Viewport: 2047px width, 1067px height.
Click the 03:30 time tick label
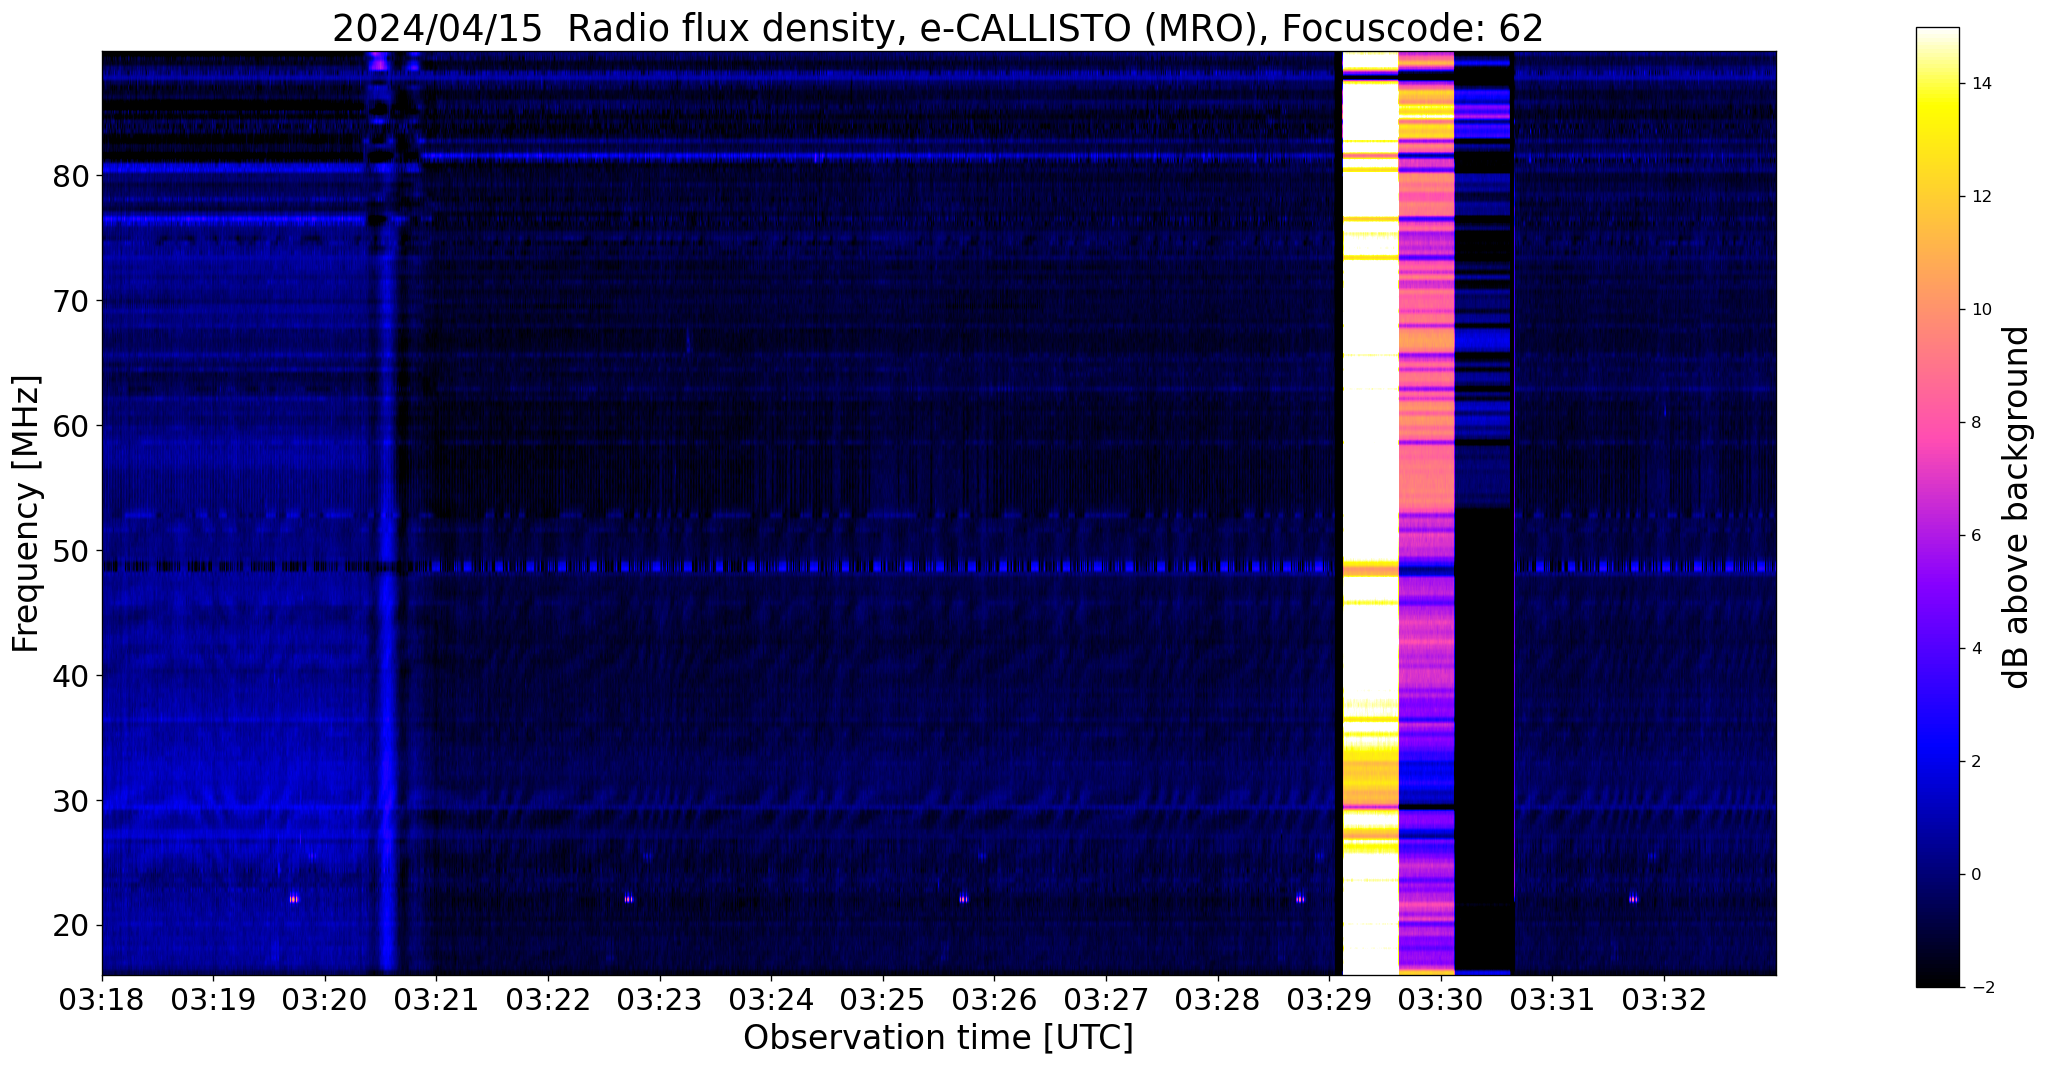click(1441, 999)
